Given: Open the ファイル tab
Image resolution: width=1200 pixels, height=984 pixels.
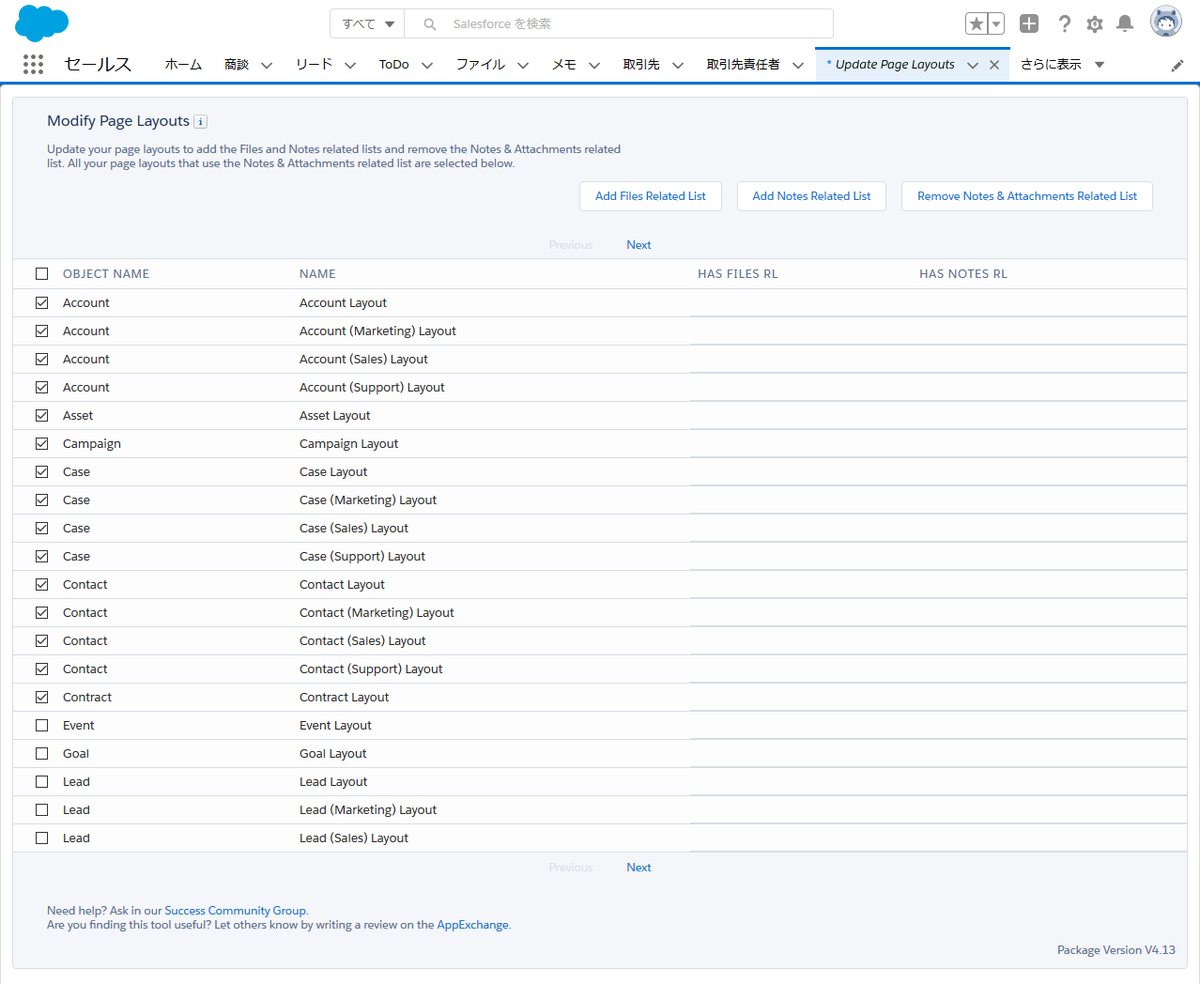Looking at the screenshot, I should (480, 64).
